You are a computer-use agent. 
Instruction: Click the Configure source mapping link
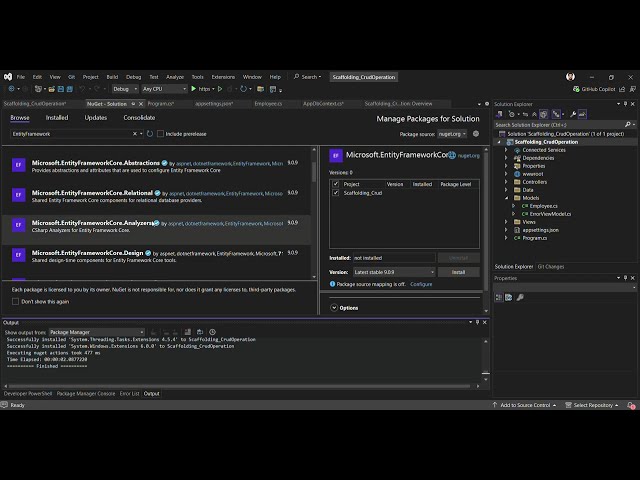coord(421,284)
